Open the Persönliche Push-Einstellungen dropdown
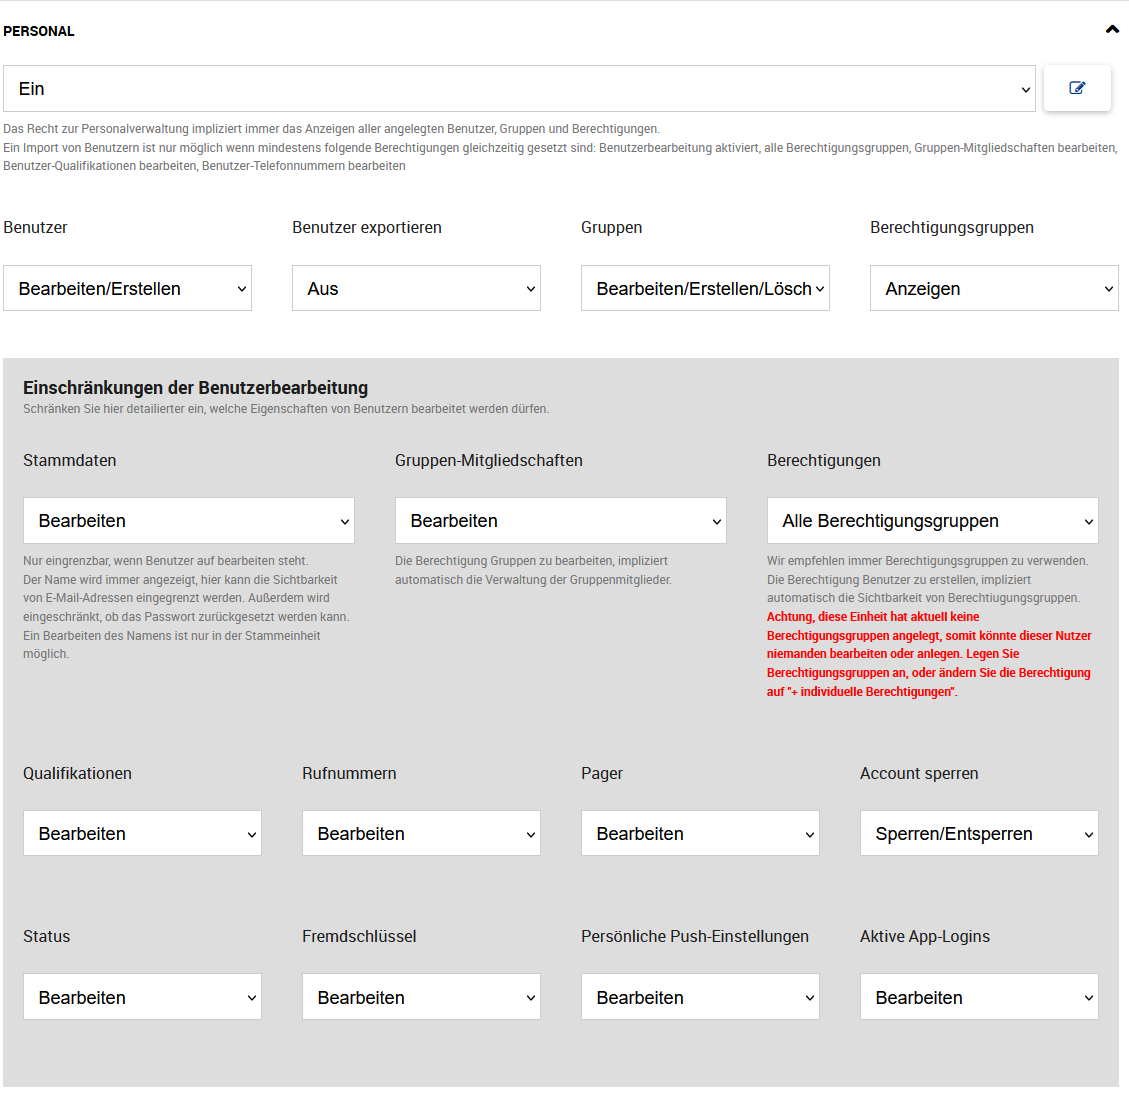This screenshot has width=1129, height=1106. coord(700,997)
